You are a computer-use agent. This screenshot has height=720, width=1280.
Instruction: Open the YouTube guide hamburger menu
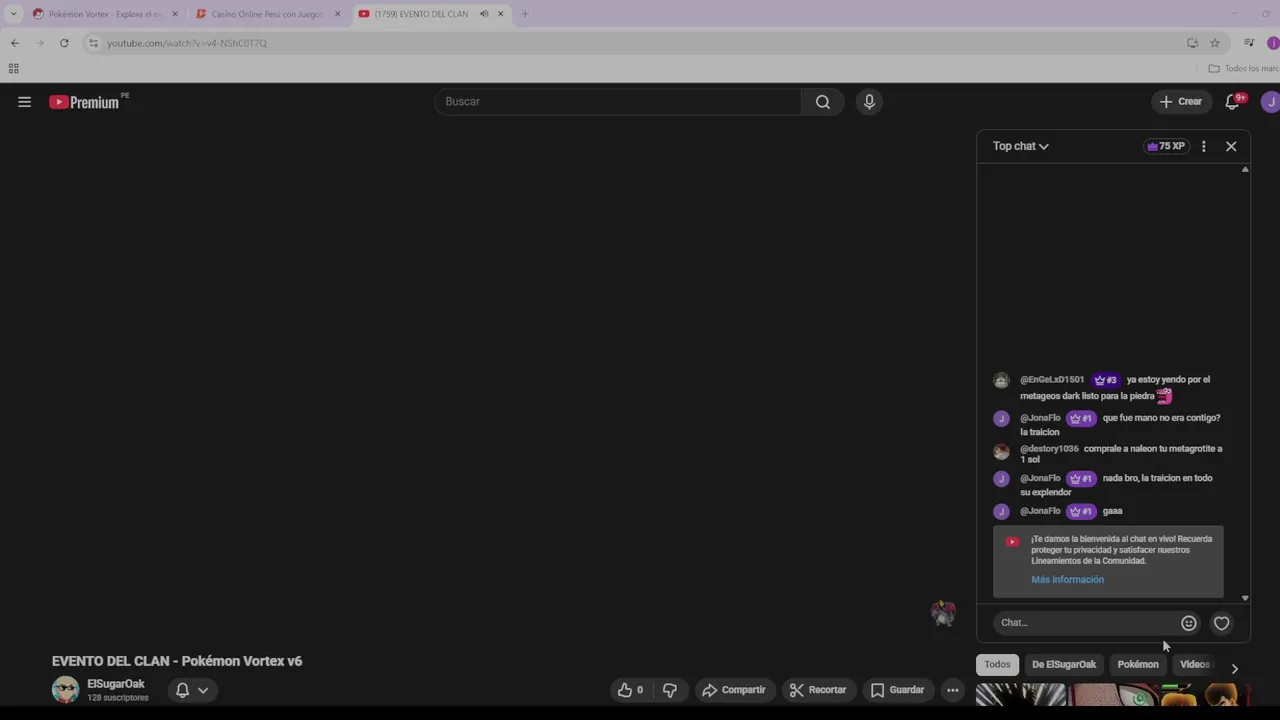point(24,102)
